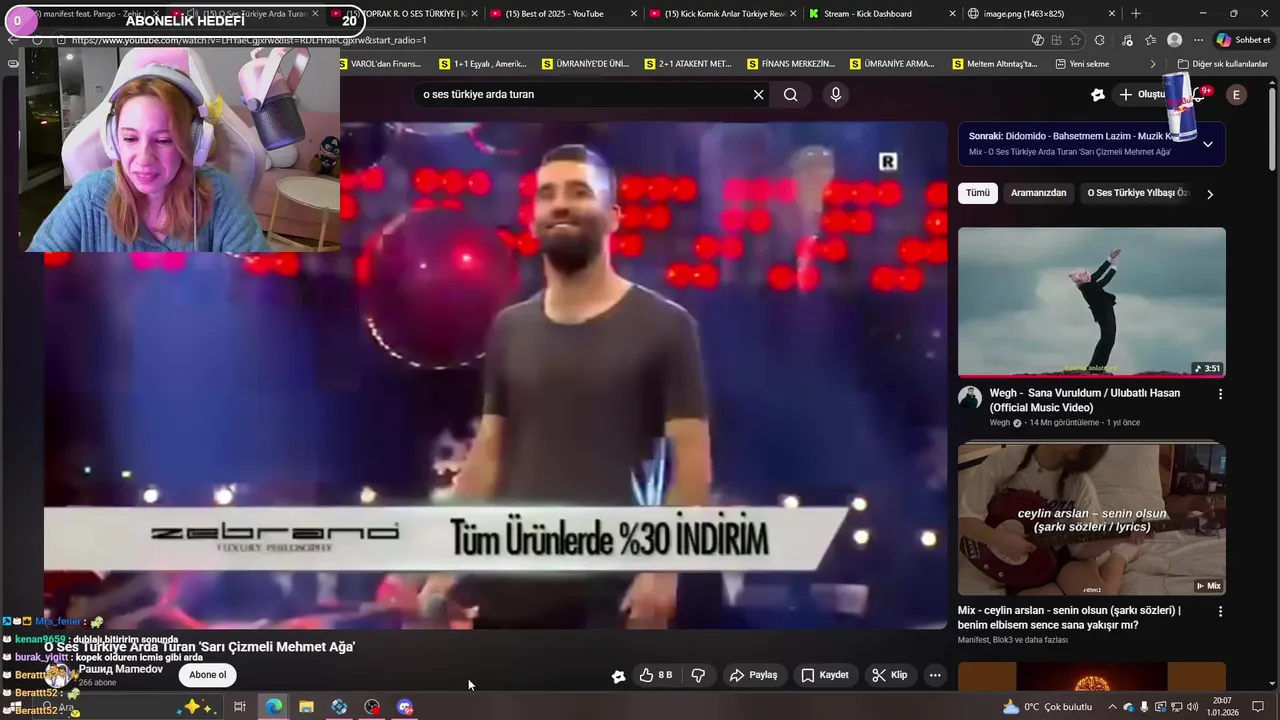Open options menu for Wegh video

coord(1220,394)
